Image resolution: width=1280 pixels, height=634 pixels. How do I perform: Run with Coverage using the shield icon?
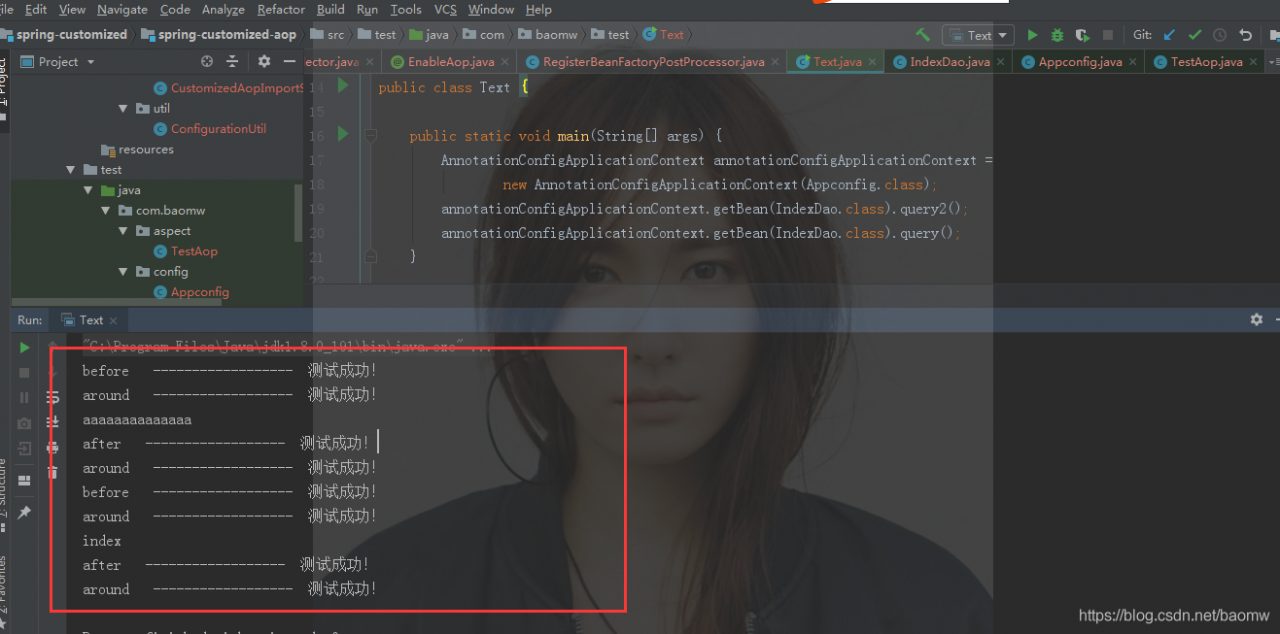click(1082, 35)
